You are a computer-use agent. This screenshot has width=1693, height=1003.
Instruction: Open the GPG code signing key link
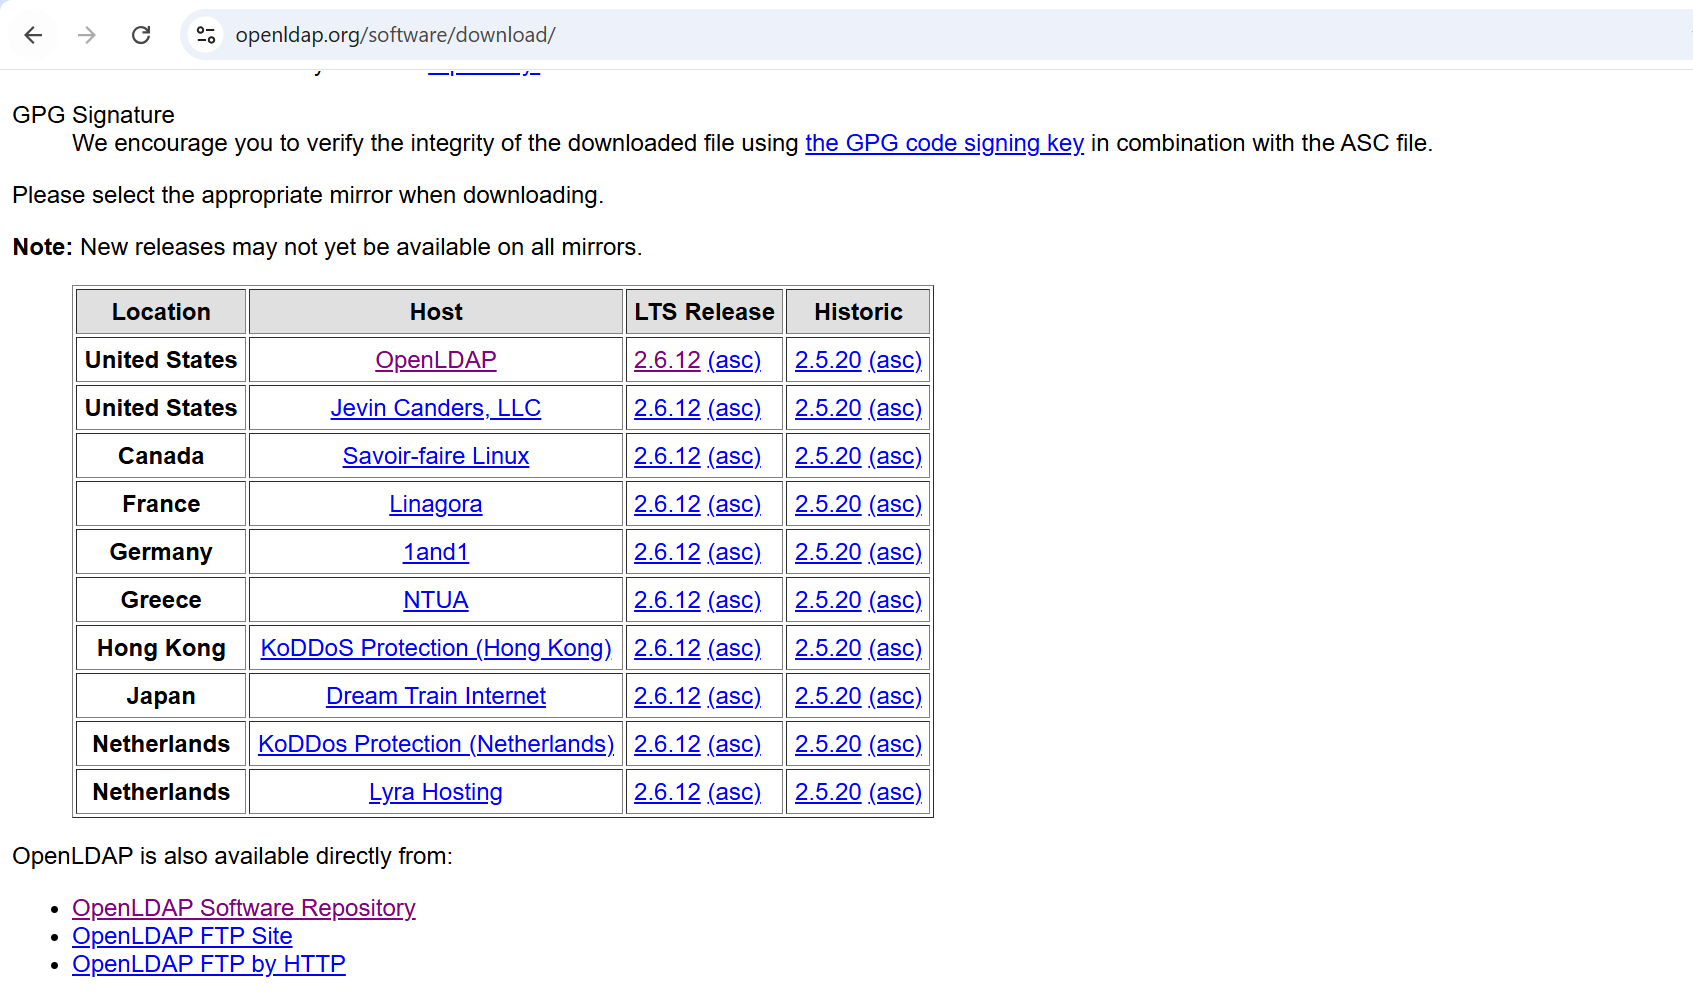coord(943,143)
